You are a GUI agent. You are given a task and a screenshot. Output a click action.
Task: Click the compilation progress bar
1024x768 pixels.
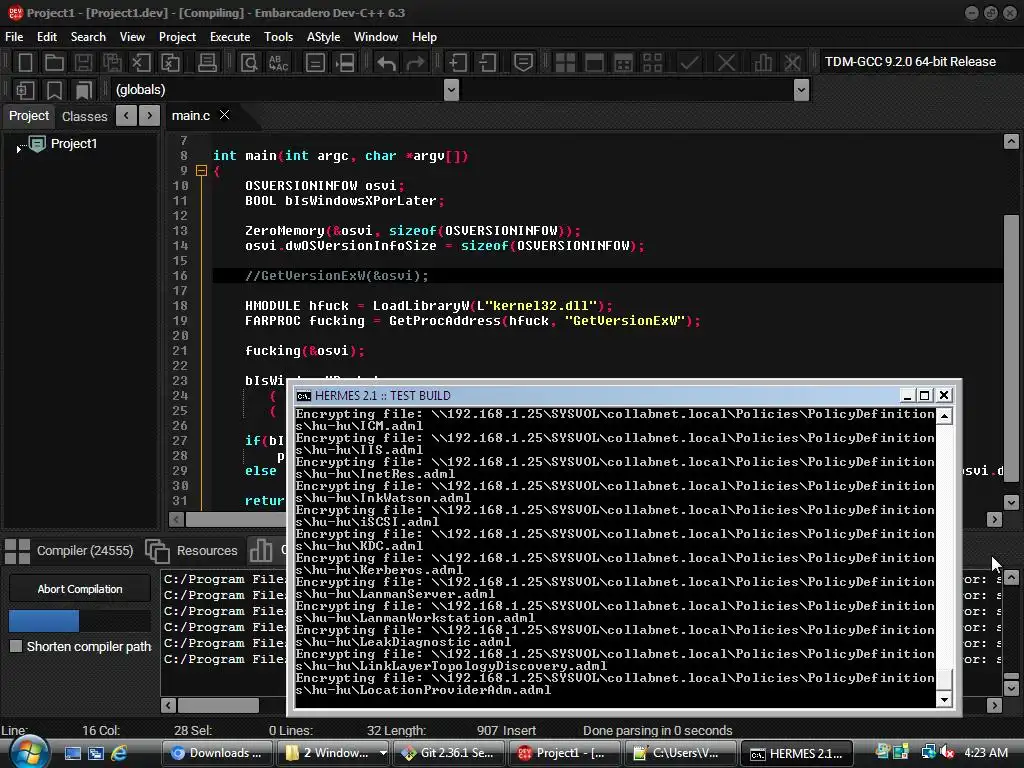[80, 620]
